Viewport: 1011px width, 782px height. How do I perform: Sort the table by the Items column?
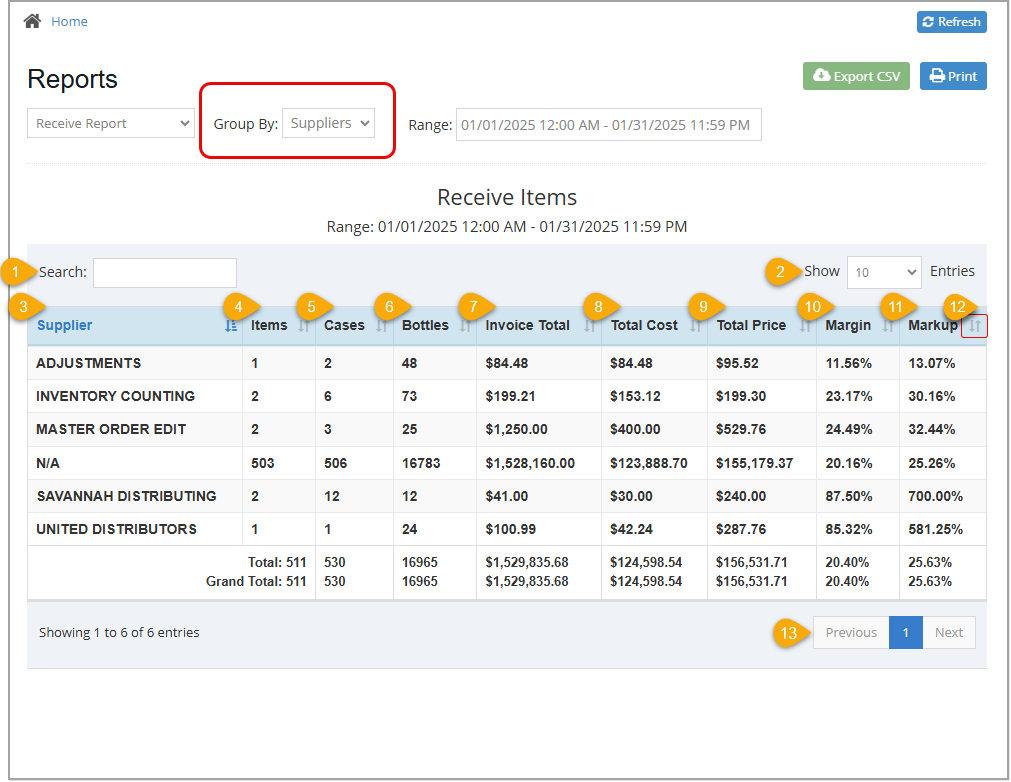(x=302, y=327)
